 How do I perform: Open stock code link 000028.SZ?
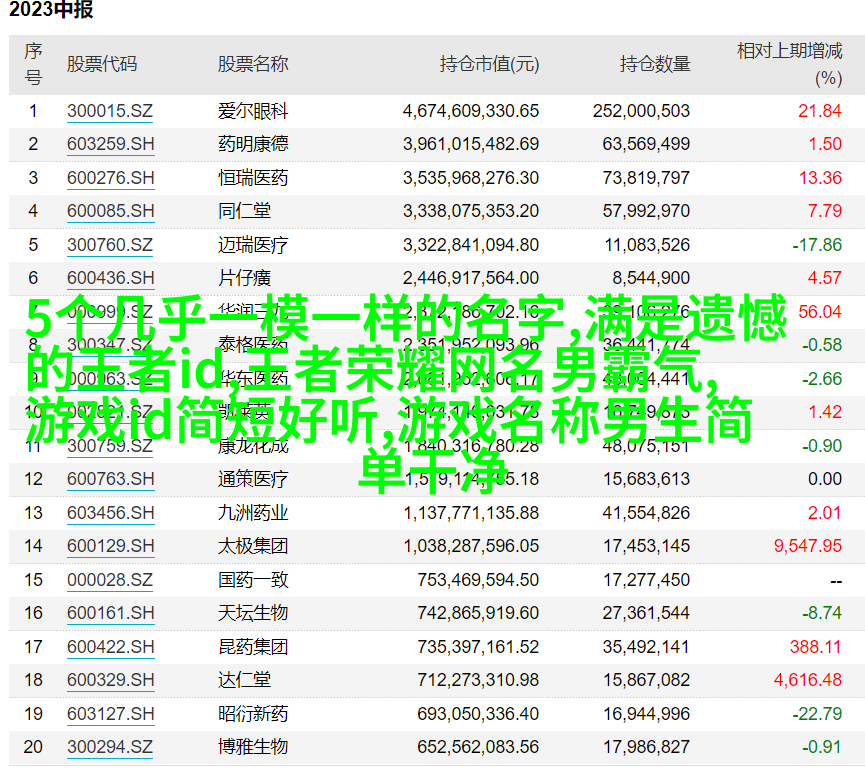[110, 580]
